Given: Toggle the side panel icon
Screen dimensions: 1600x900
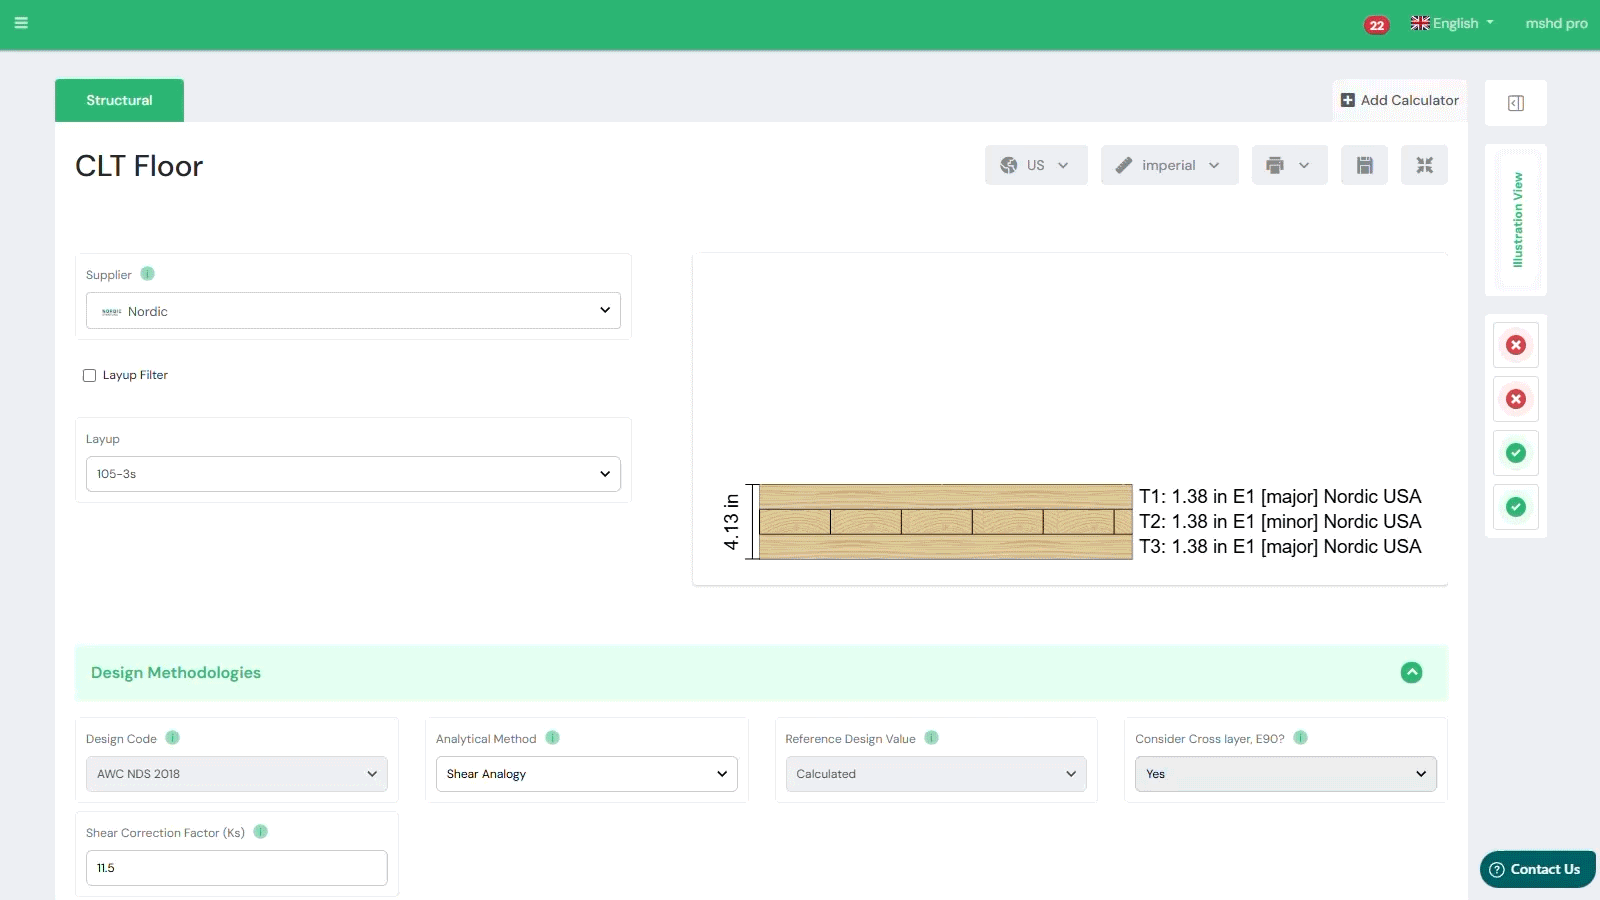Looking at the screenshot, I should (x=1515, y=103).
